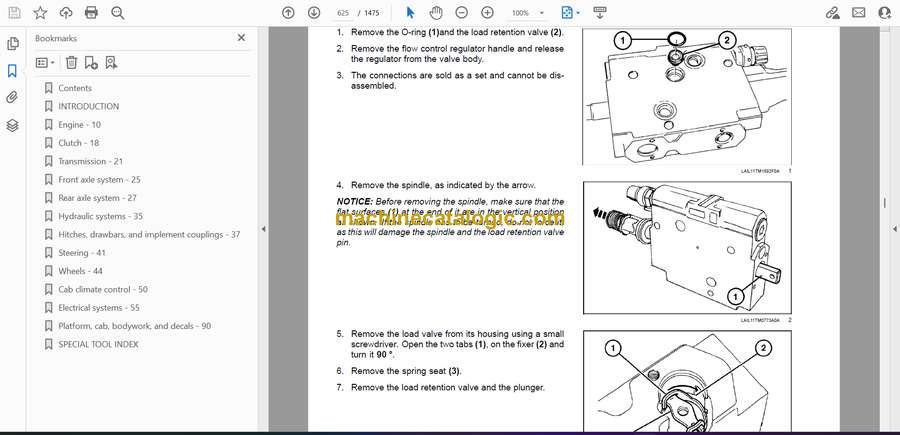
Task: Open Hitches, drawbars, and implement couplings bookmark
Action: (x=149, y=234)
